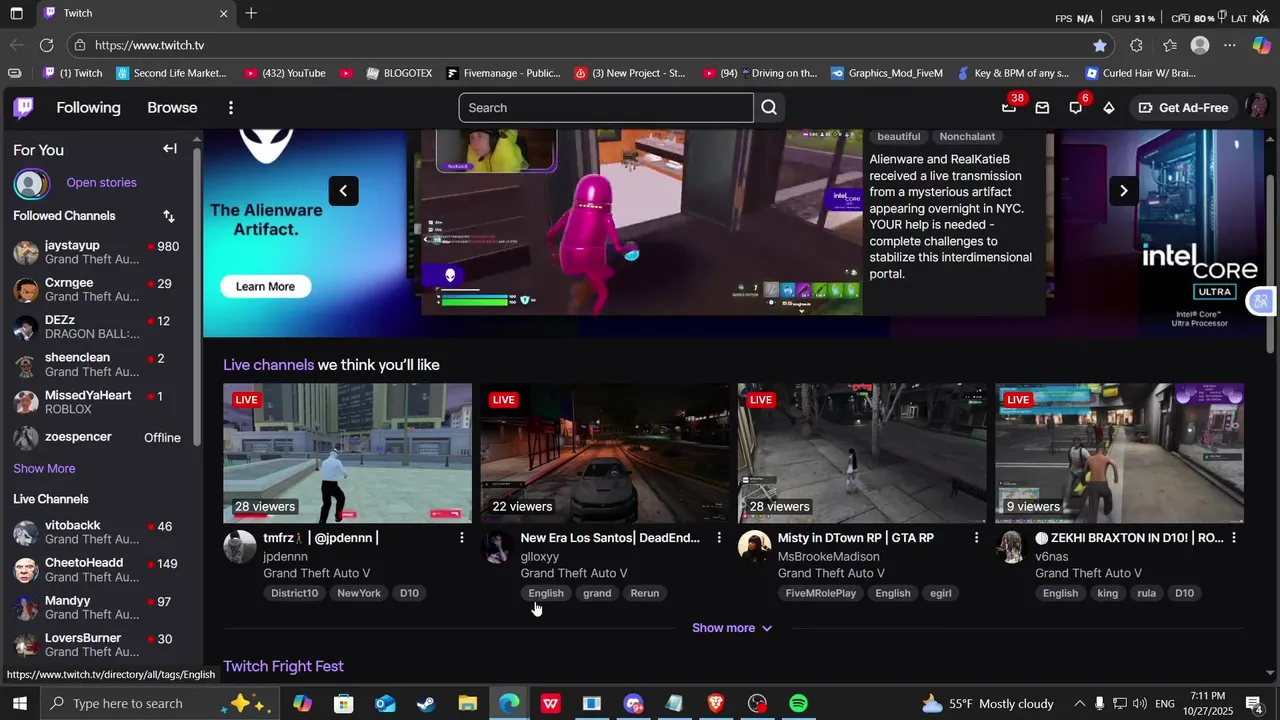Click the search magnifier button
Image resolution: width=1280 pixels, height=720 pixels.
769,107
